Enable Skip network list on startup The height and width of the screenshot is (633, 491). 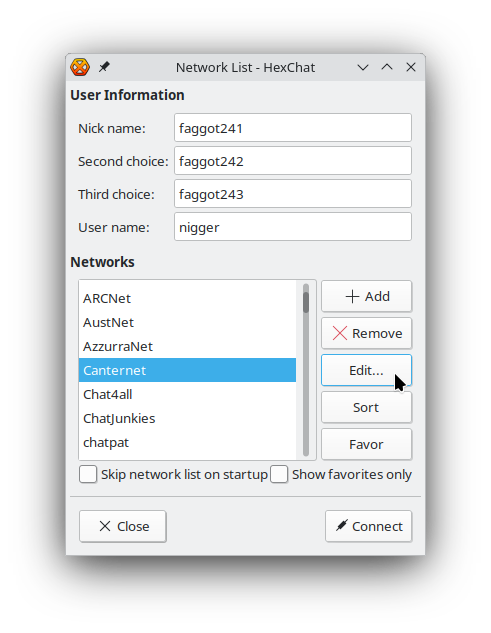coord(88,474)
